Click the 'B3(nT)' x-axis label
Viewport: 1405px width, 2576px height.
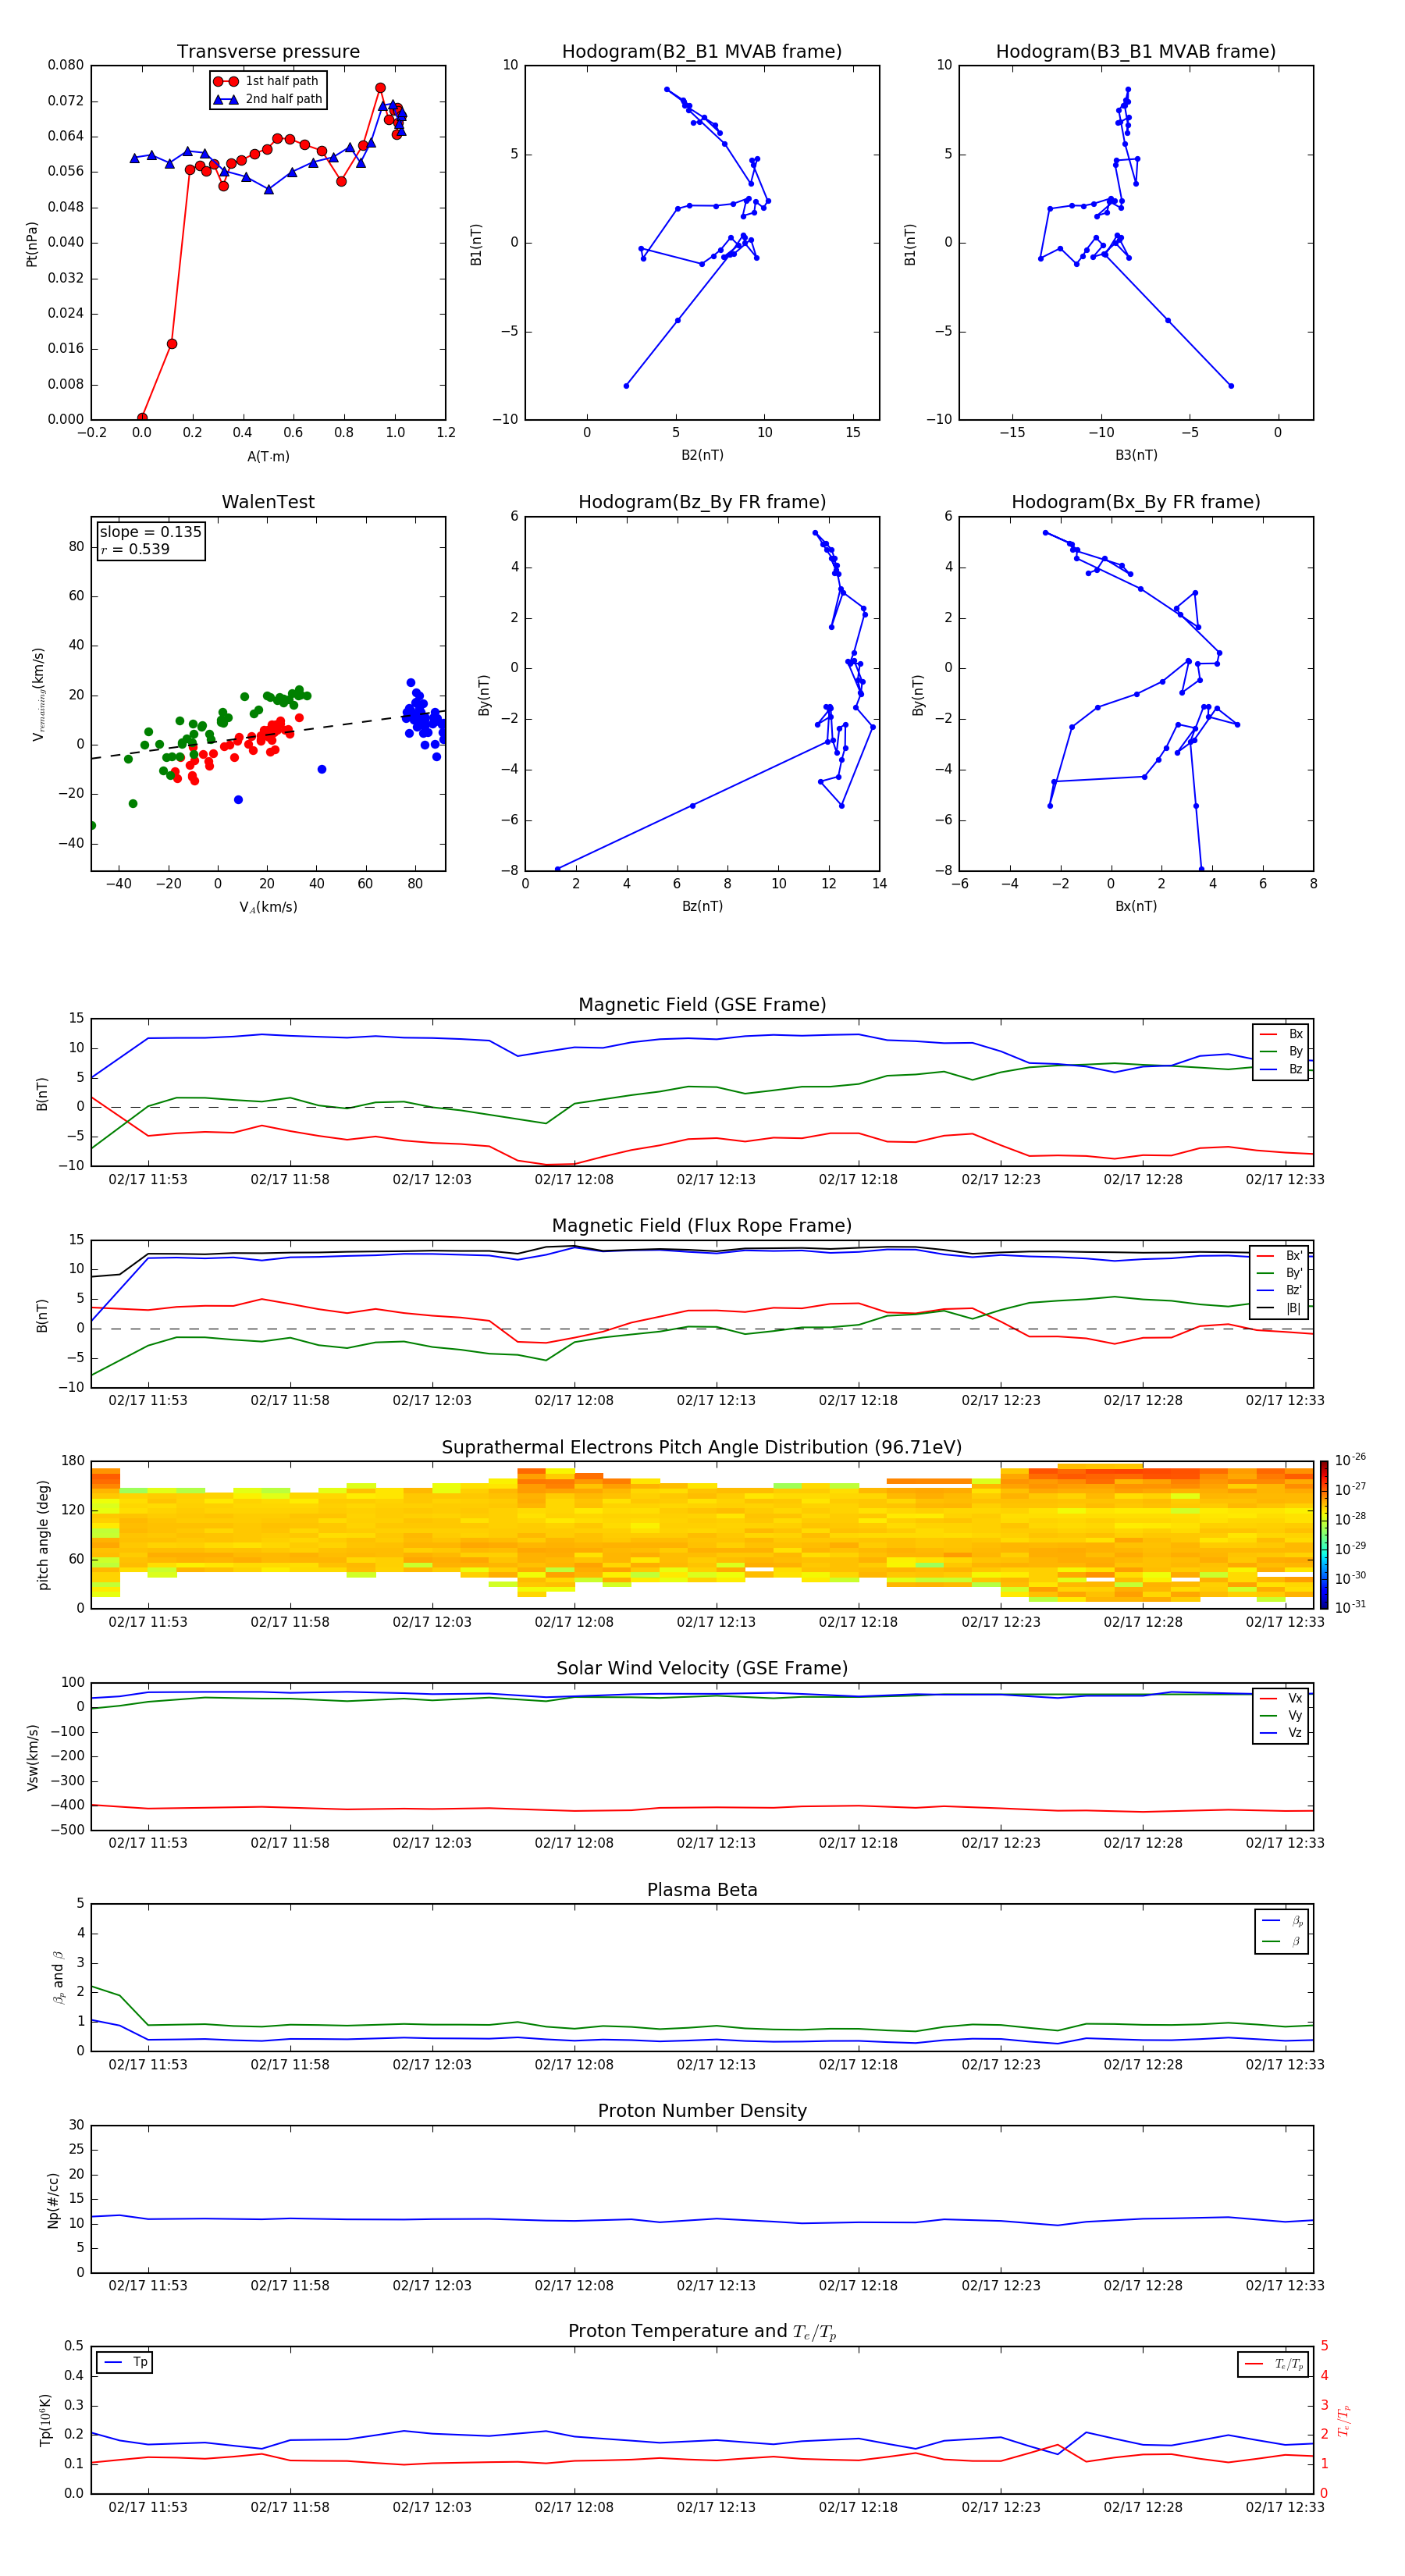click(1136, 455)
